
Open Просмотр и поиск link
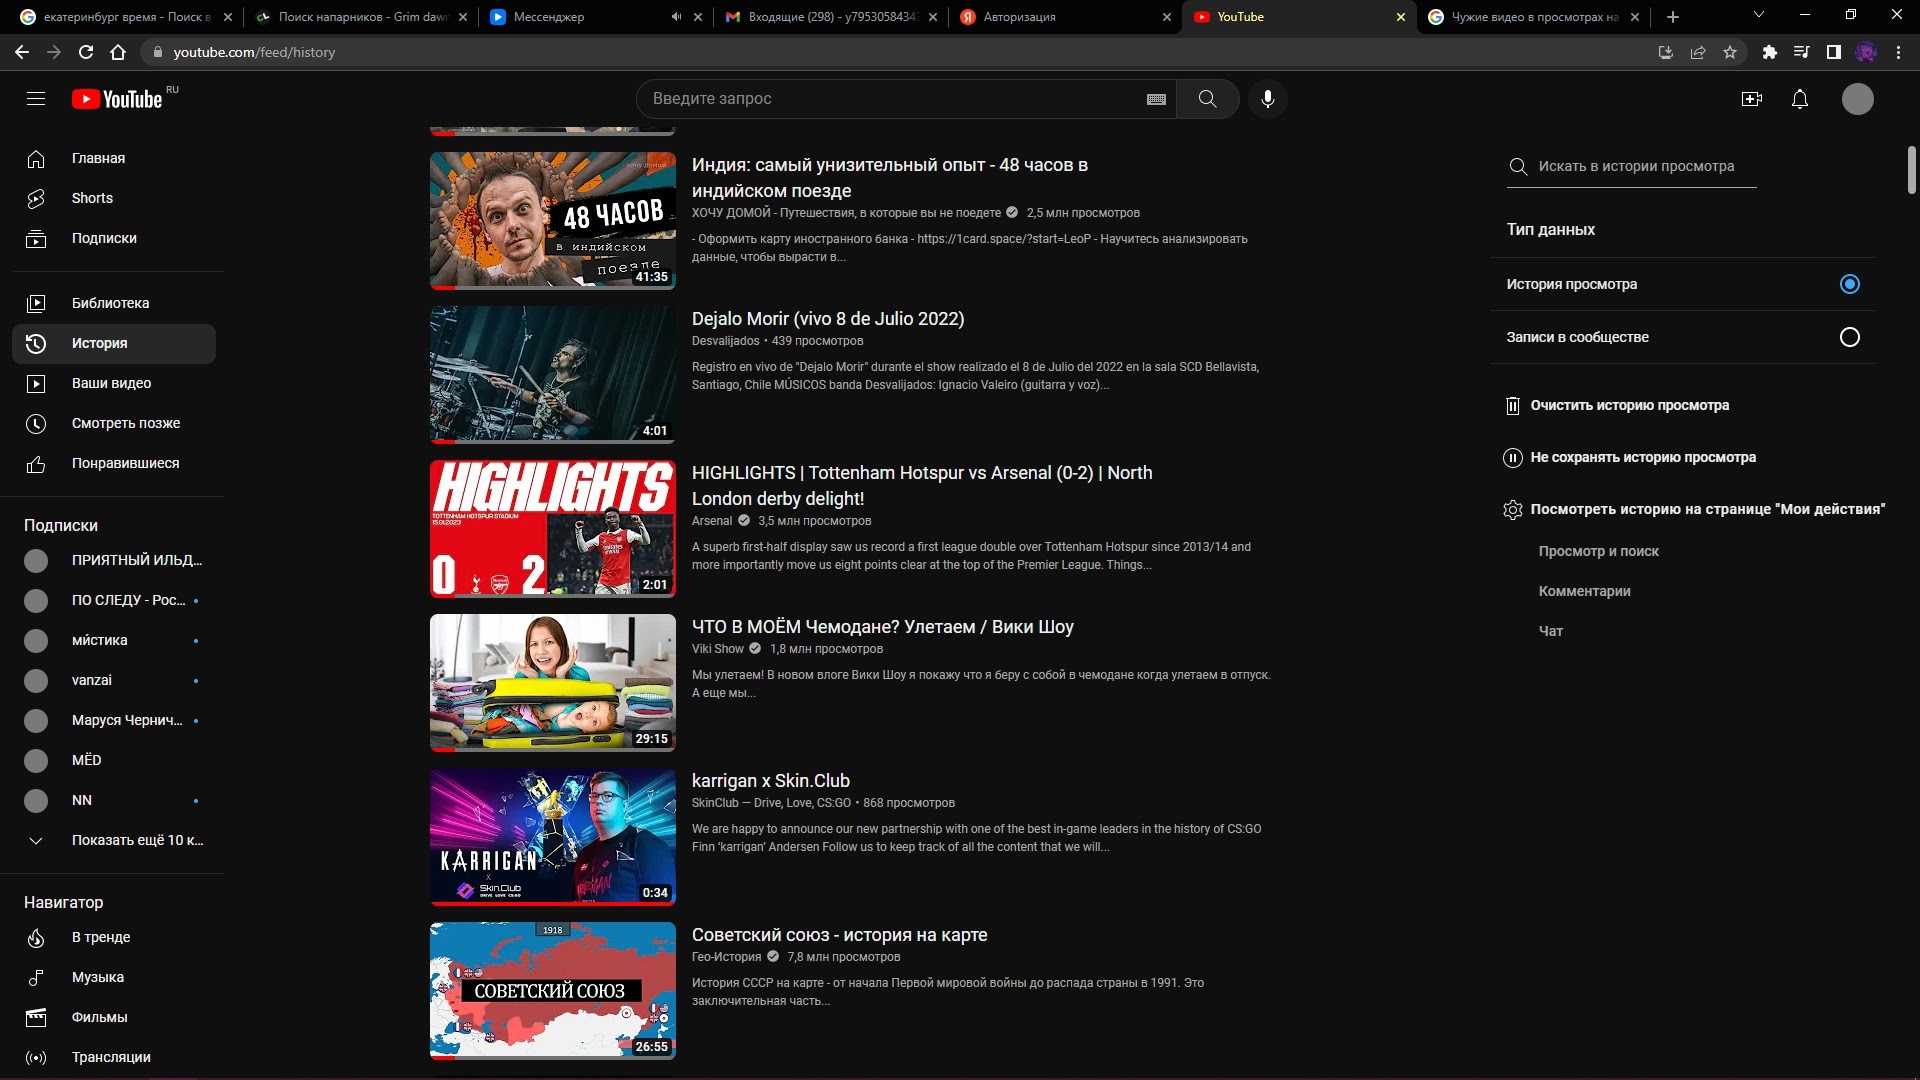pos(1598,551)
